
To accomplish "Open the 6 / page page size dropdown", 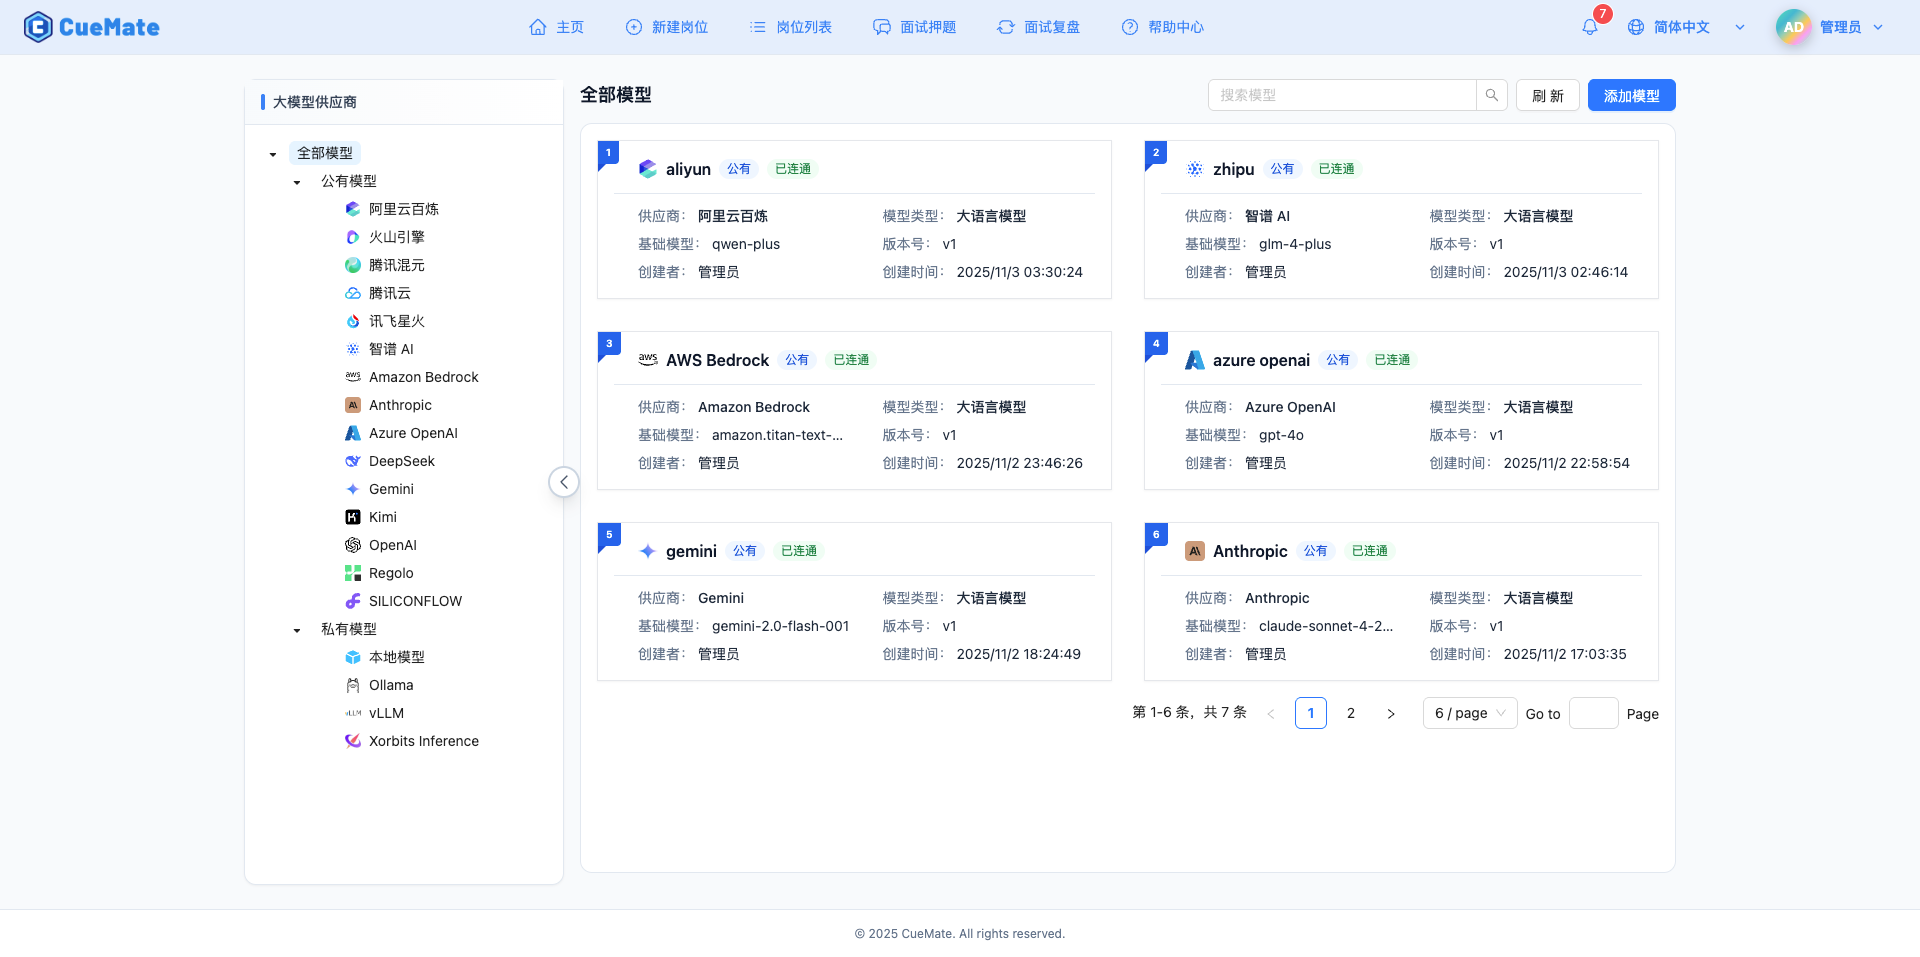I will point(1469,713).
